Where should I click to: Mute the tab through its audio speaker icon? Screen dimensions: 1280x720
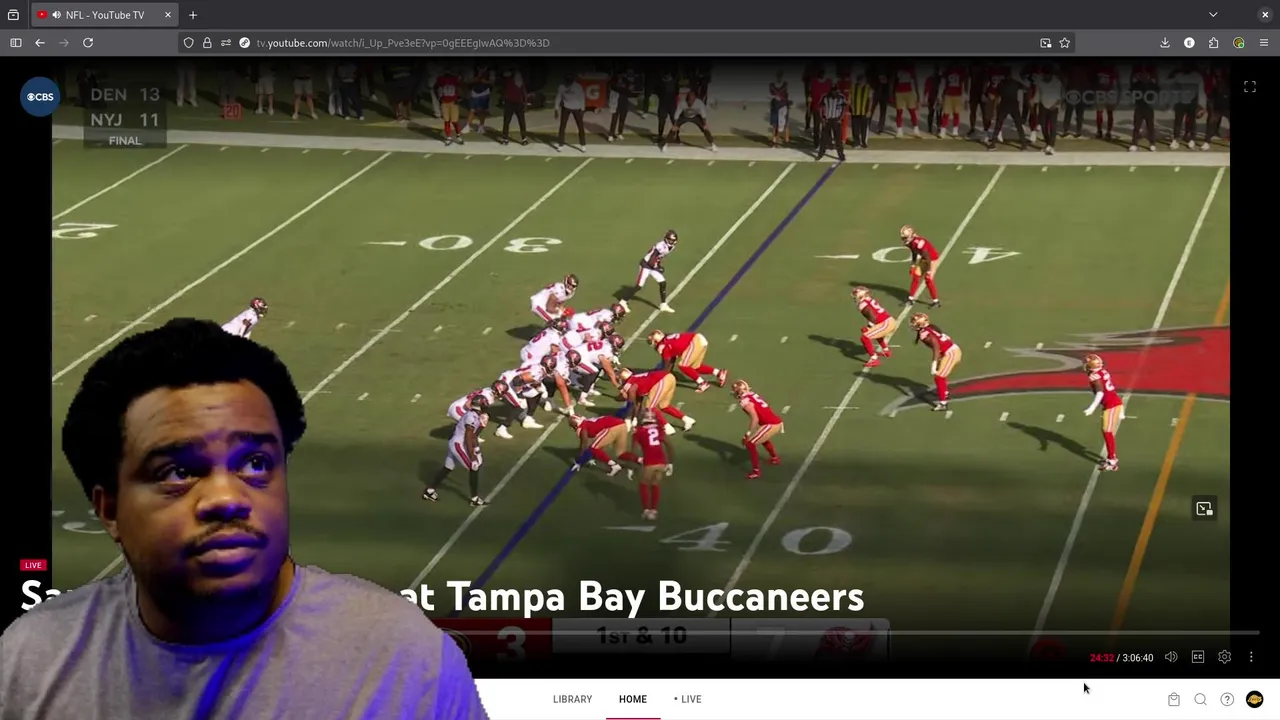click(x=57, y=15)
